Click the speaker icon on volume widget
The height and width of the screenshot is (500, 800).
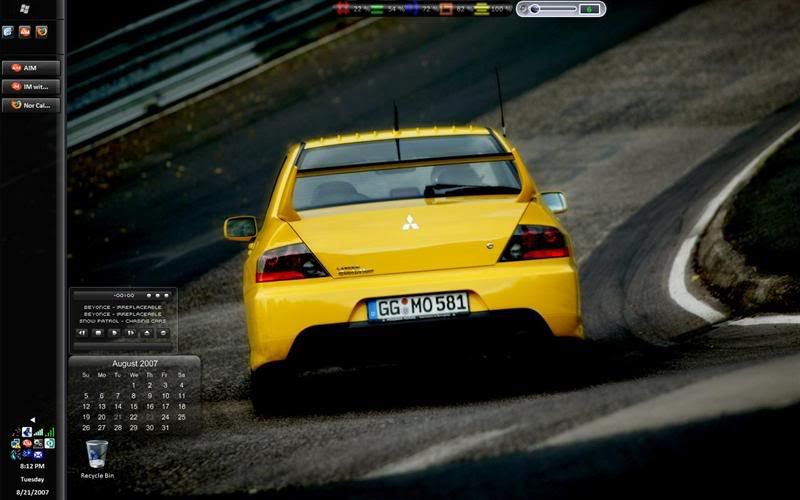(x=523, y=8)
